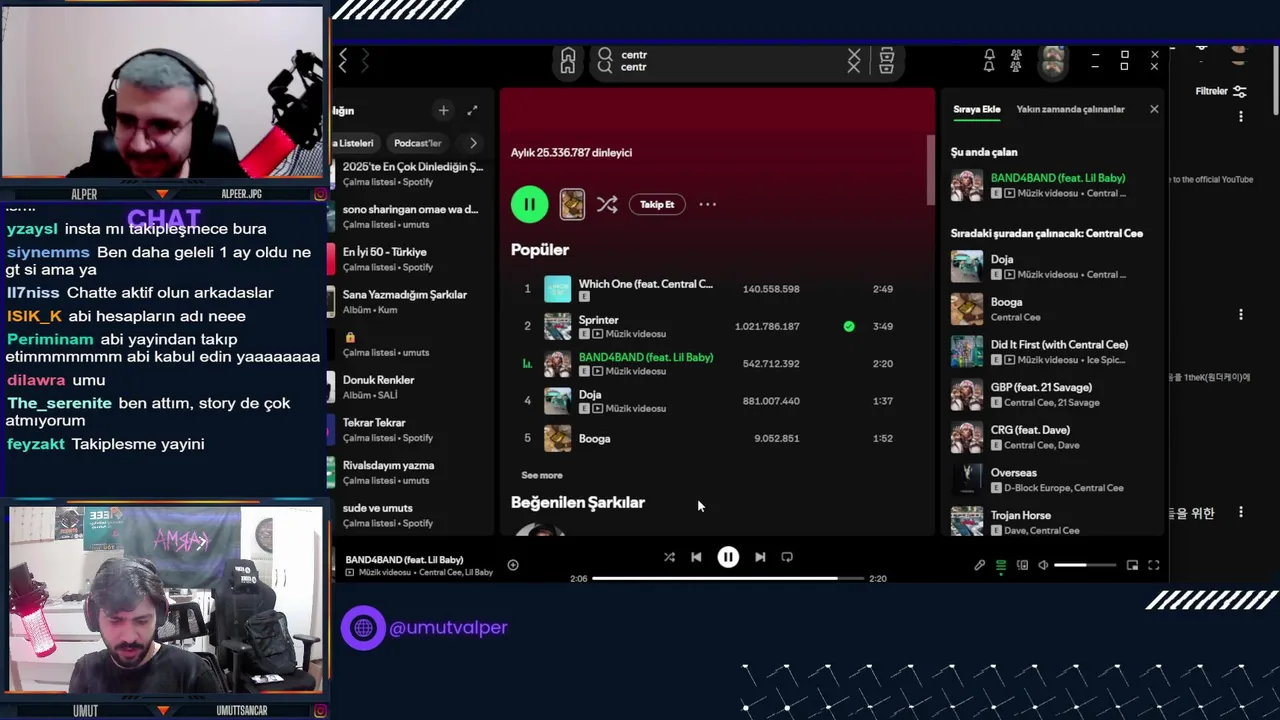Open notifications bell in Spotify

coord(989,61)
